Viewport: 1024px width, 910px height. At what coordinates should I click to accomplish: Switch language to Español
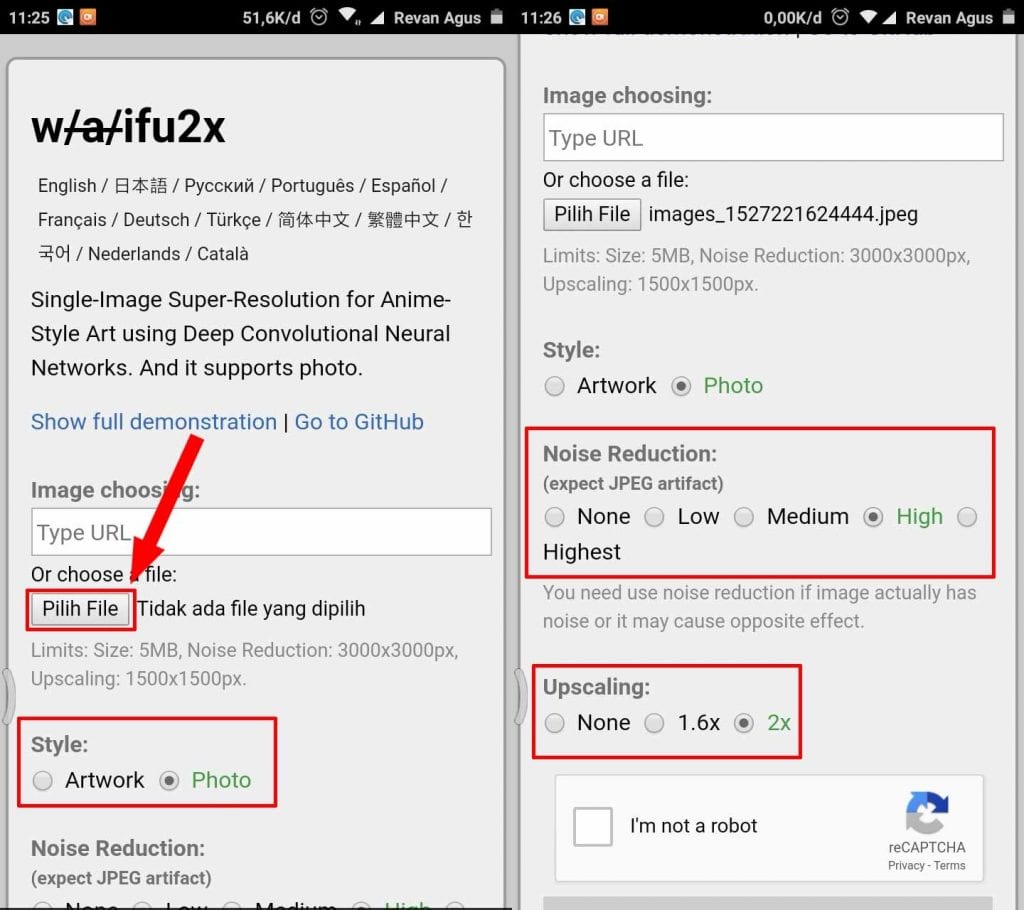[x=403, y=186]
